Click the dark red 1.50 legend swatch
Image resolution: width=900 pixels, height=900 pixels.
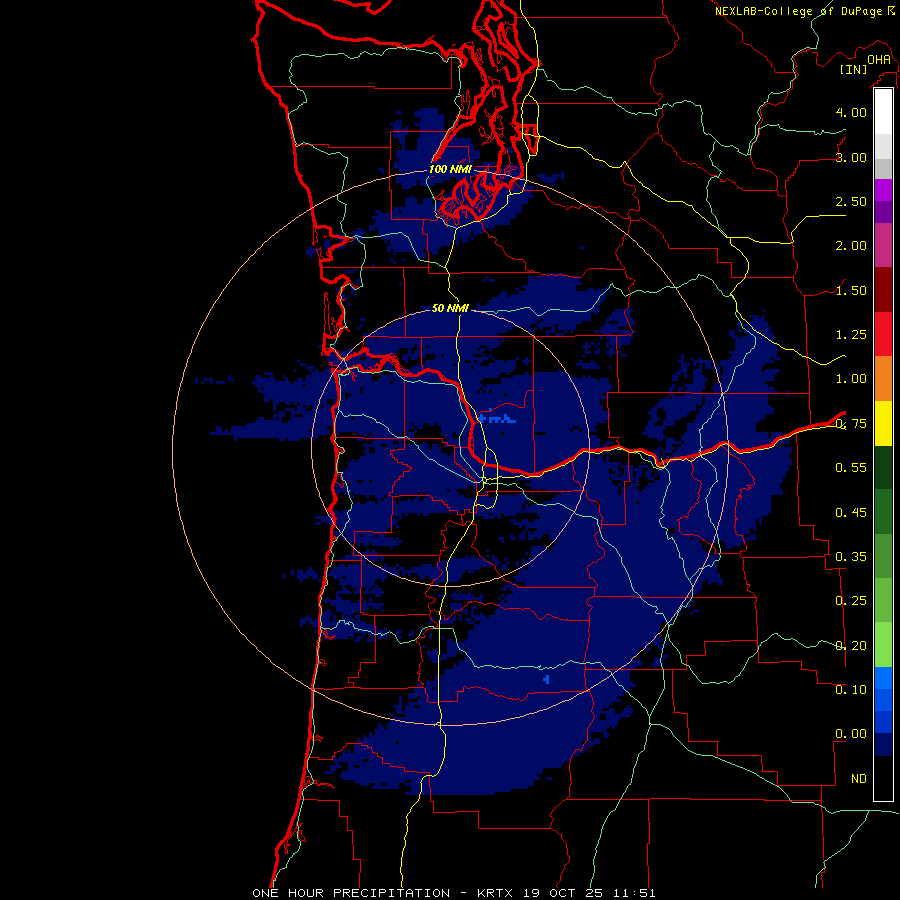pyautogui.click(x=883, y=289)
